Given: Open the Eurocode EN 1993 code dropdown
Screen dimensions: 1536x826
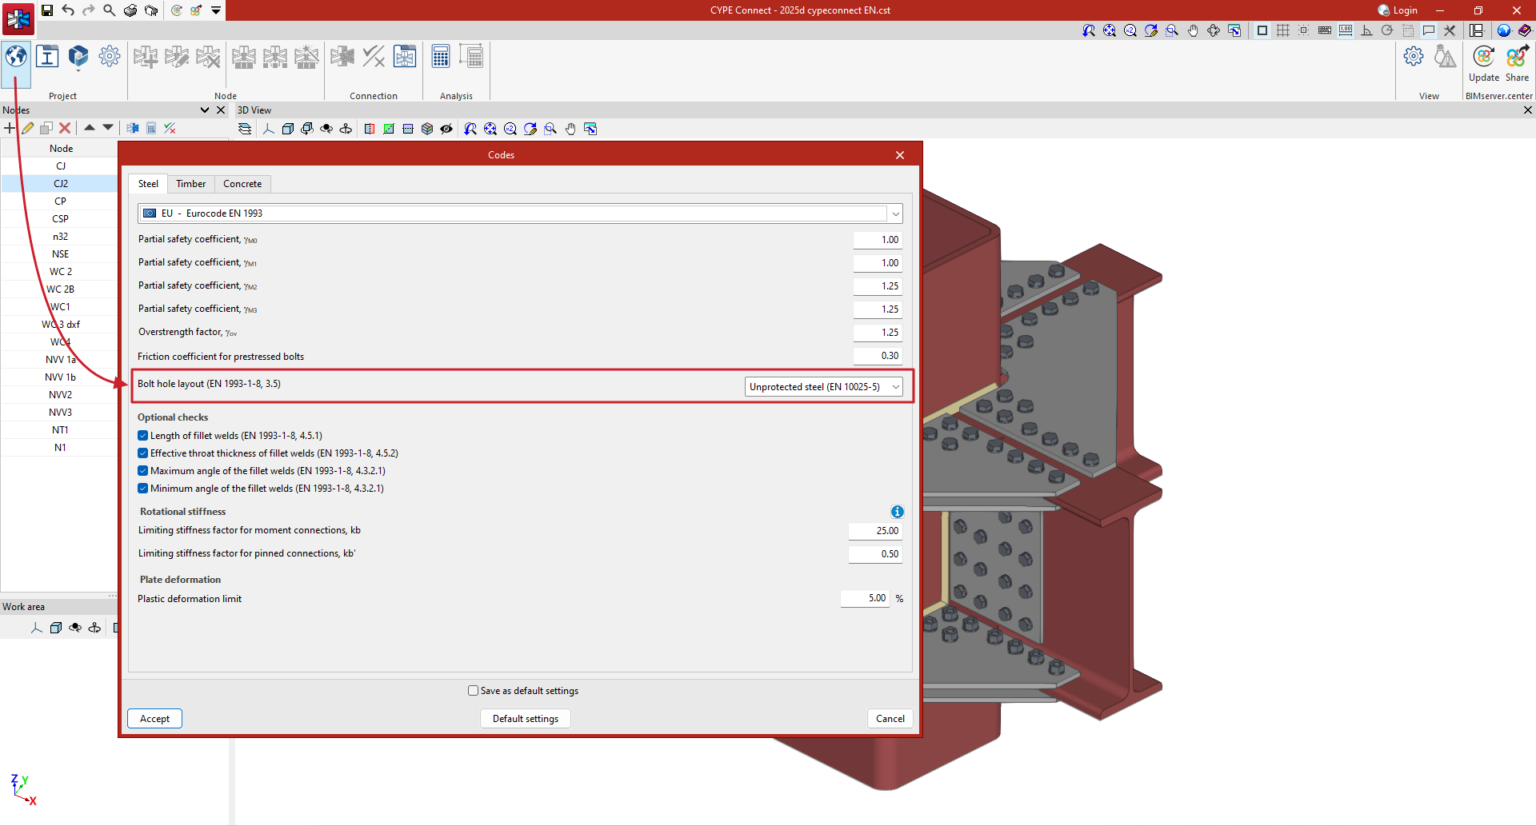Looking at the screenshot, I should (x=893, y=213).
